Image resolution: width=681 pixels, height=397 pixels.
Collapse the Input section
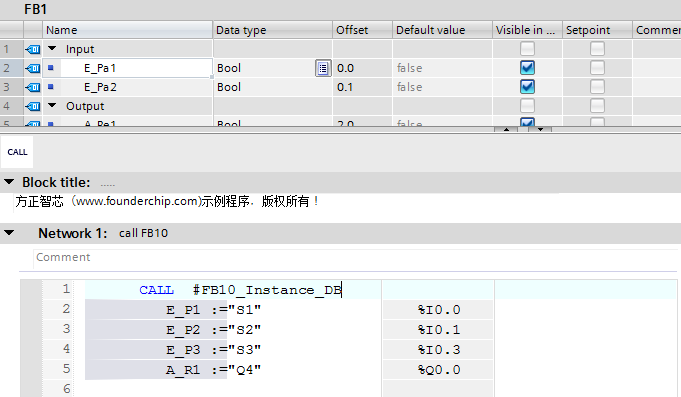(x=52, y=48)
